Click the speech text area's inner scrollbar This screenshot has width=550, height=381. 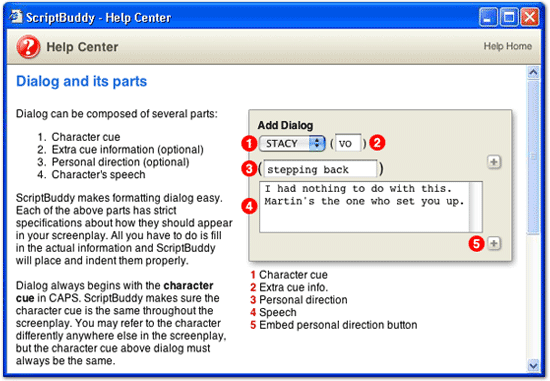click(x=476, y=207)
